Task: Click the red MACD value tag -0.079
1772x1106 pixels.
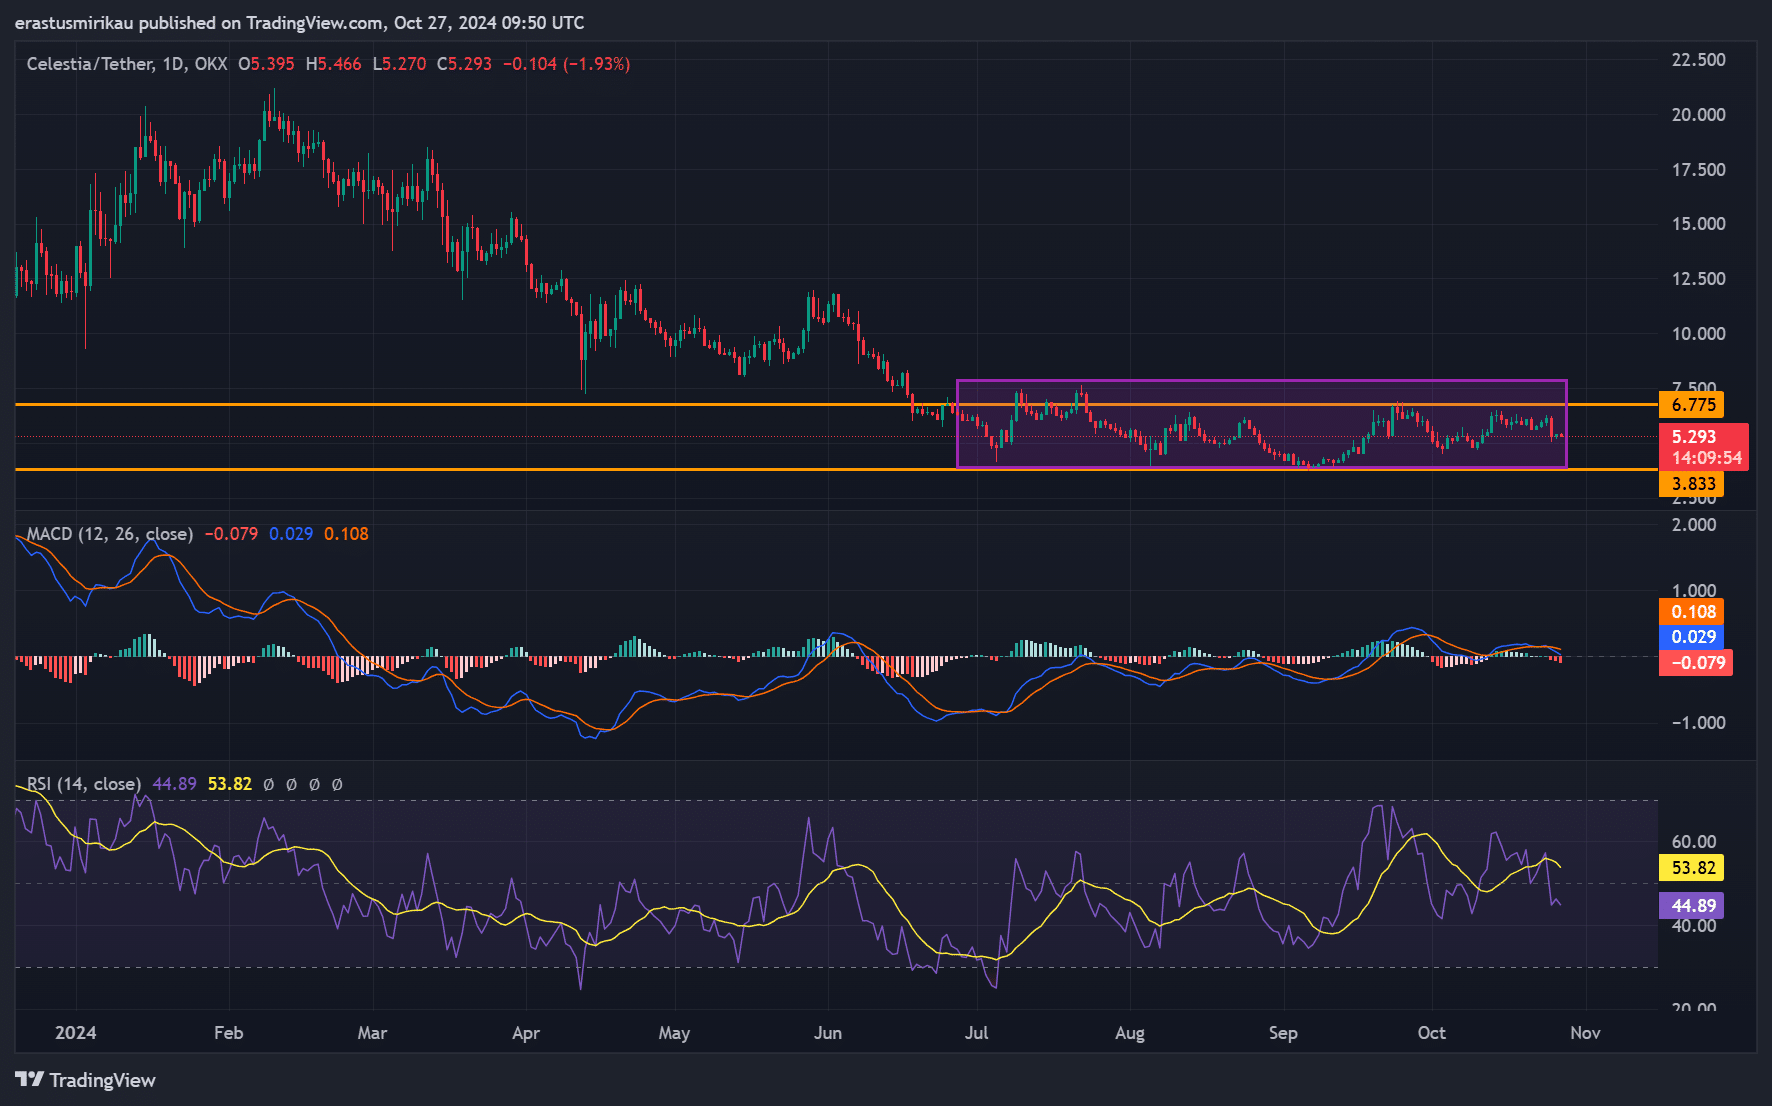Action: pyautogui.click(x=1695, y=663)
